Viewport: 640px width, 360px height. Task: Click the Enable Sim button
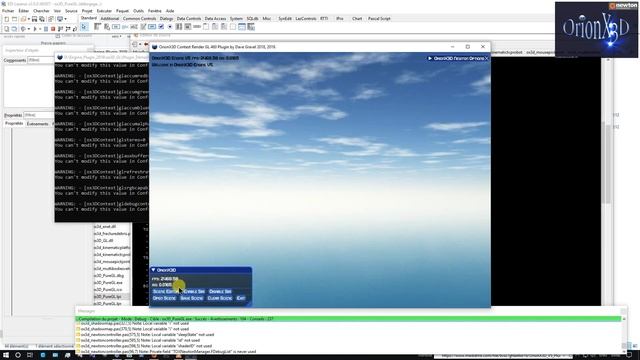pyautogui.click(x=194, y=291)
